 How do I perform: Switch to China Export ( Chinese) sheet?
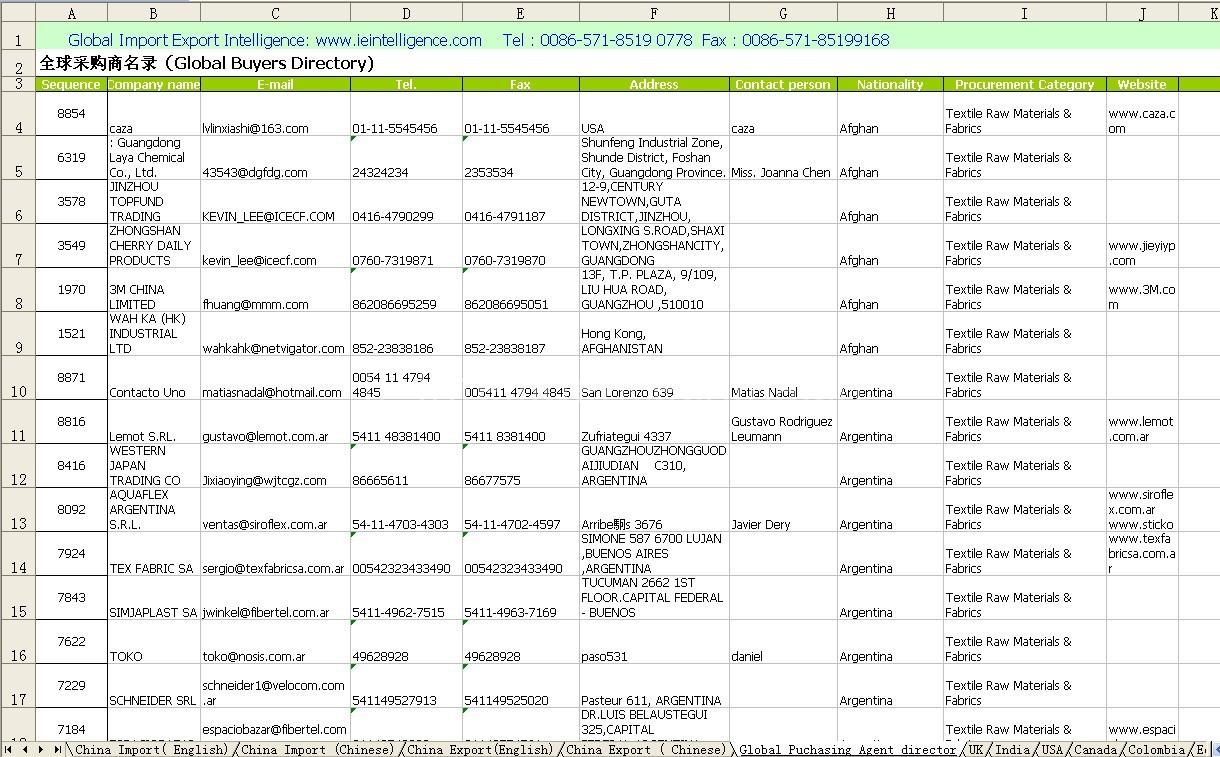(x=645, y=749)
